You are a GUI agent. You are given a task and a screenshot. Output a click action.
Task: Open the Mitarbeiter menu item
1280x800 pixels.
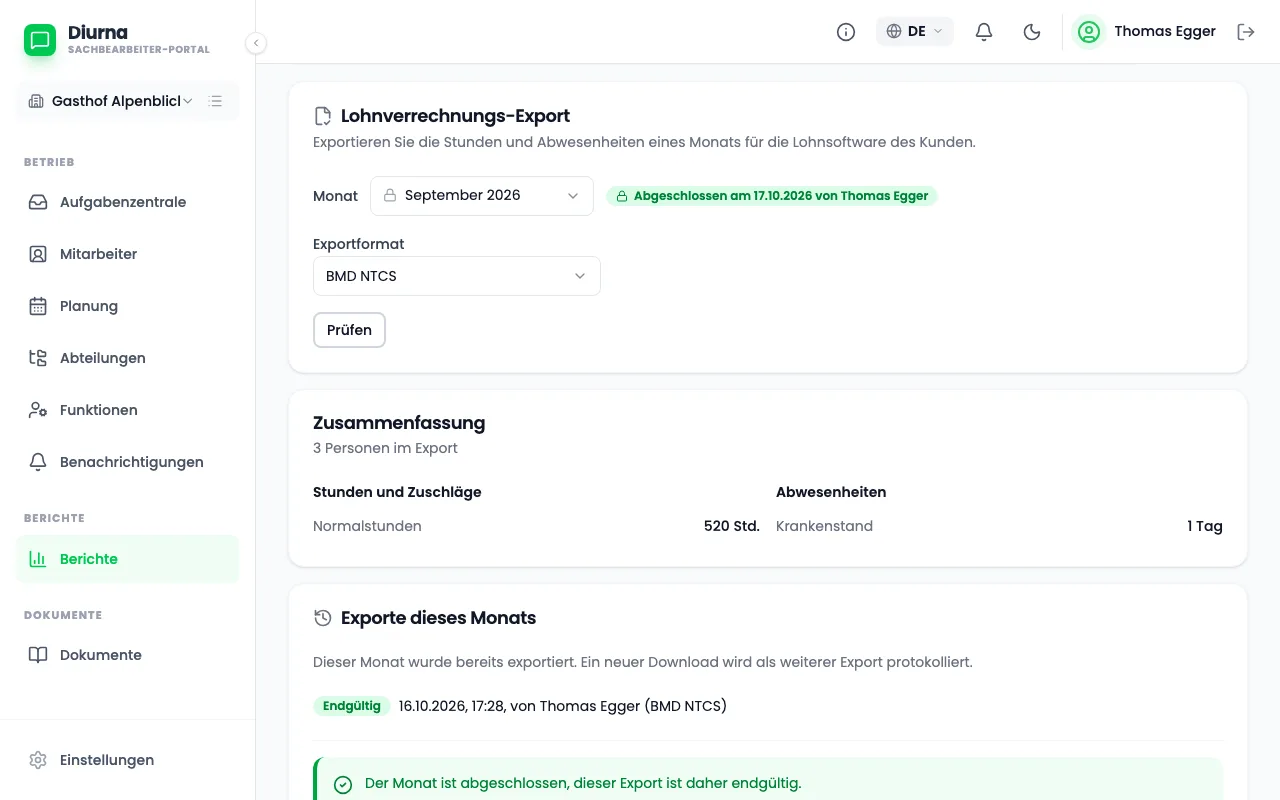click(128, 254)
